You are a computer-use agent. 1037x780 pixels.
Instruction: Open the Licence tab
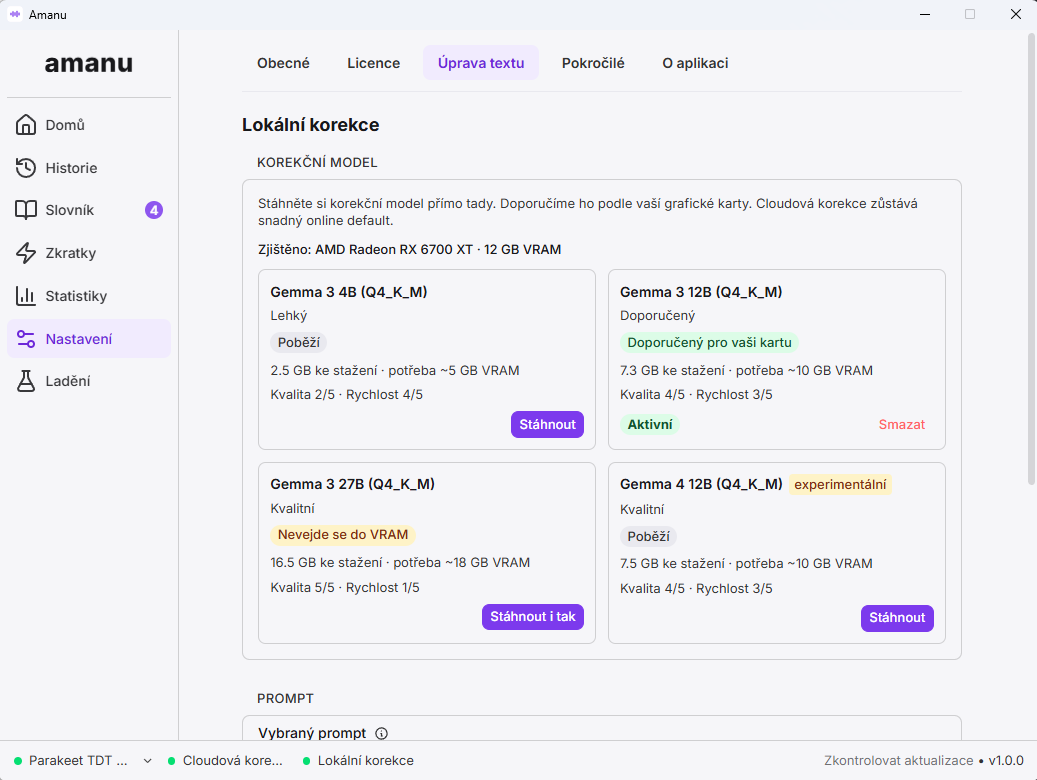(x=374, y=63)
